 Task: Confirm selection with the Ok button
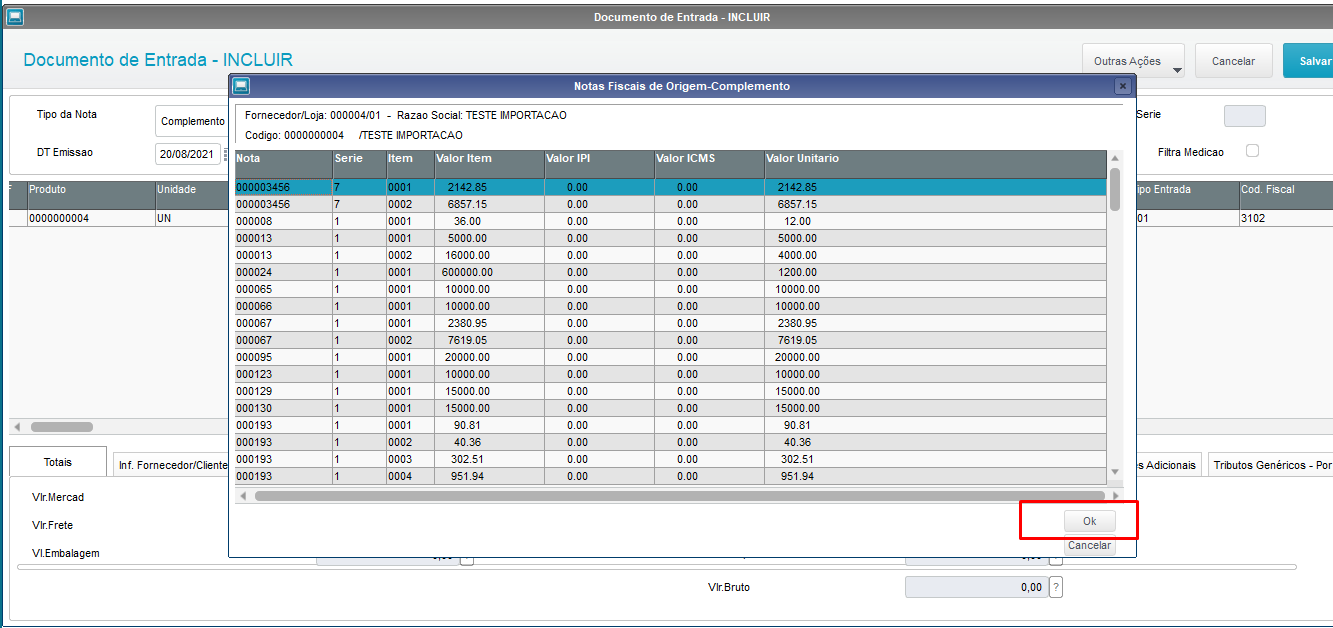point(1089,521)
